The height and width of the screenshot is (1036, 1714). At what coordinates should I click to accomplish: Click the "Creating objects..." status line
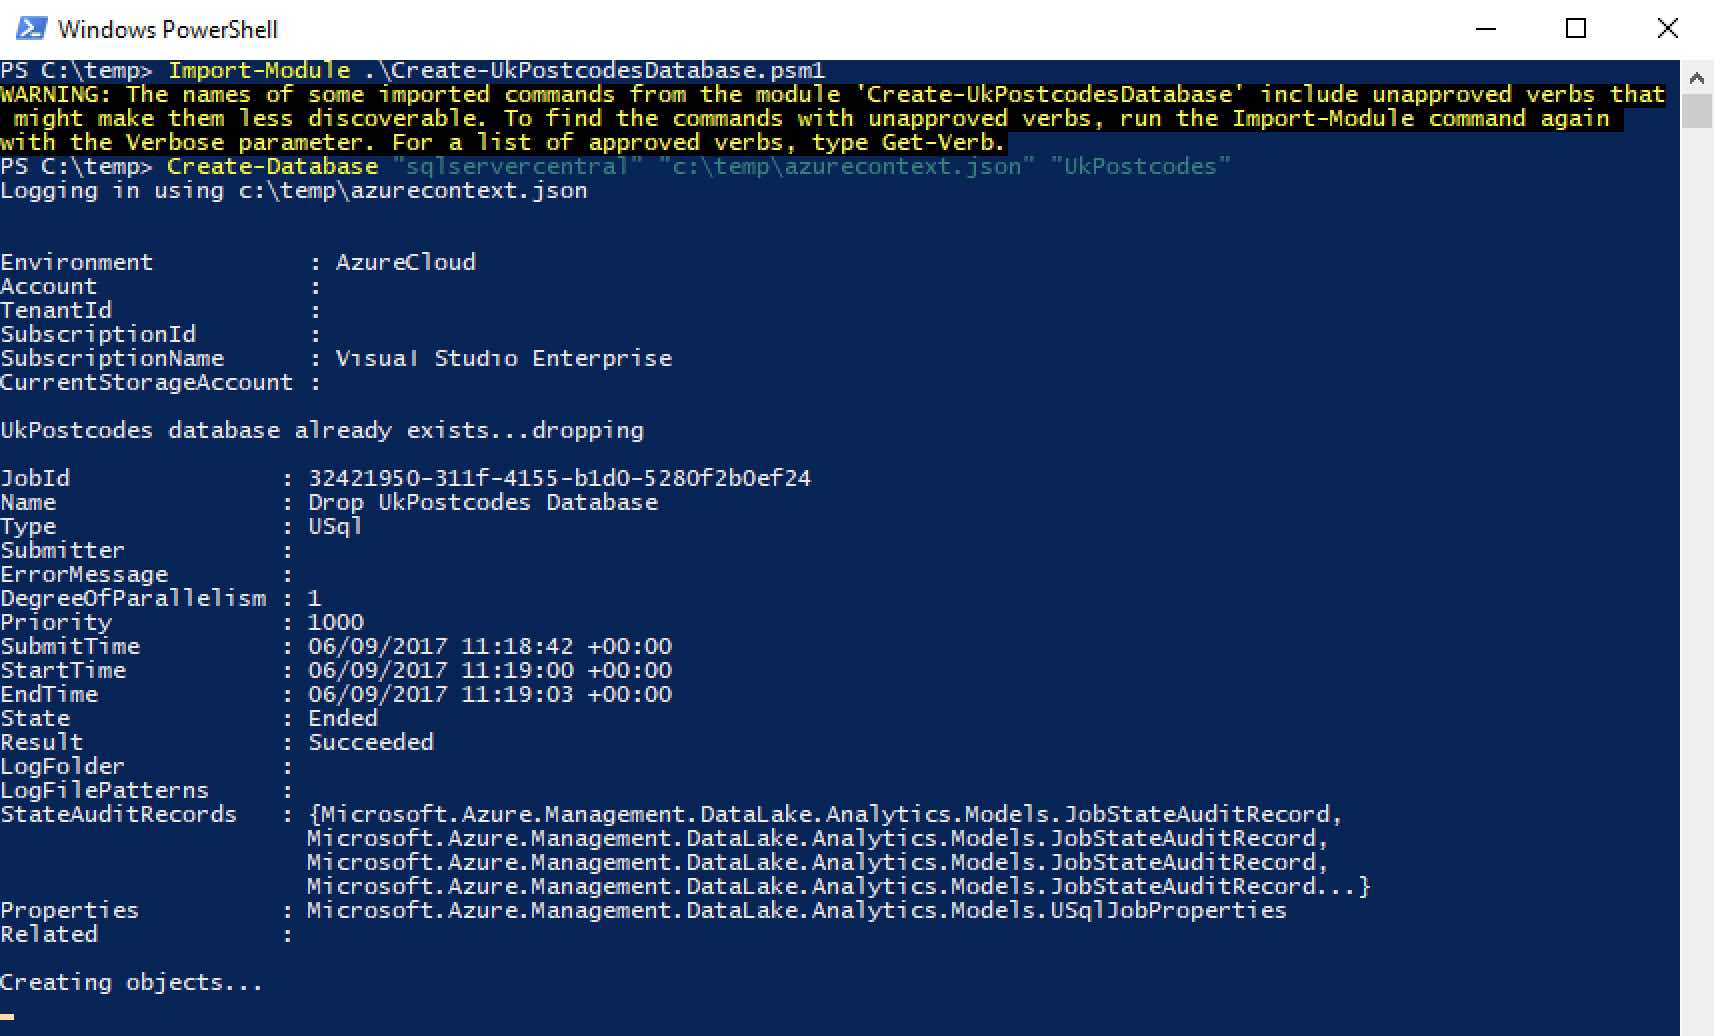(x=131, y=982)
